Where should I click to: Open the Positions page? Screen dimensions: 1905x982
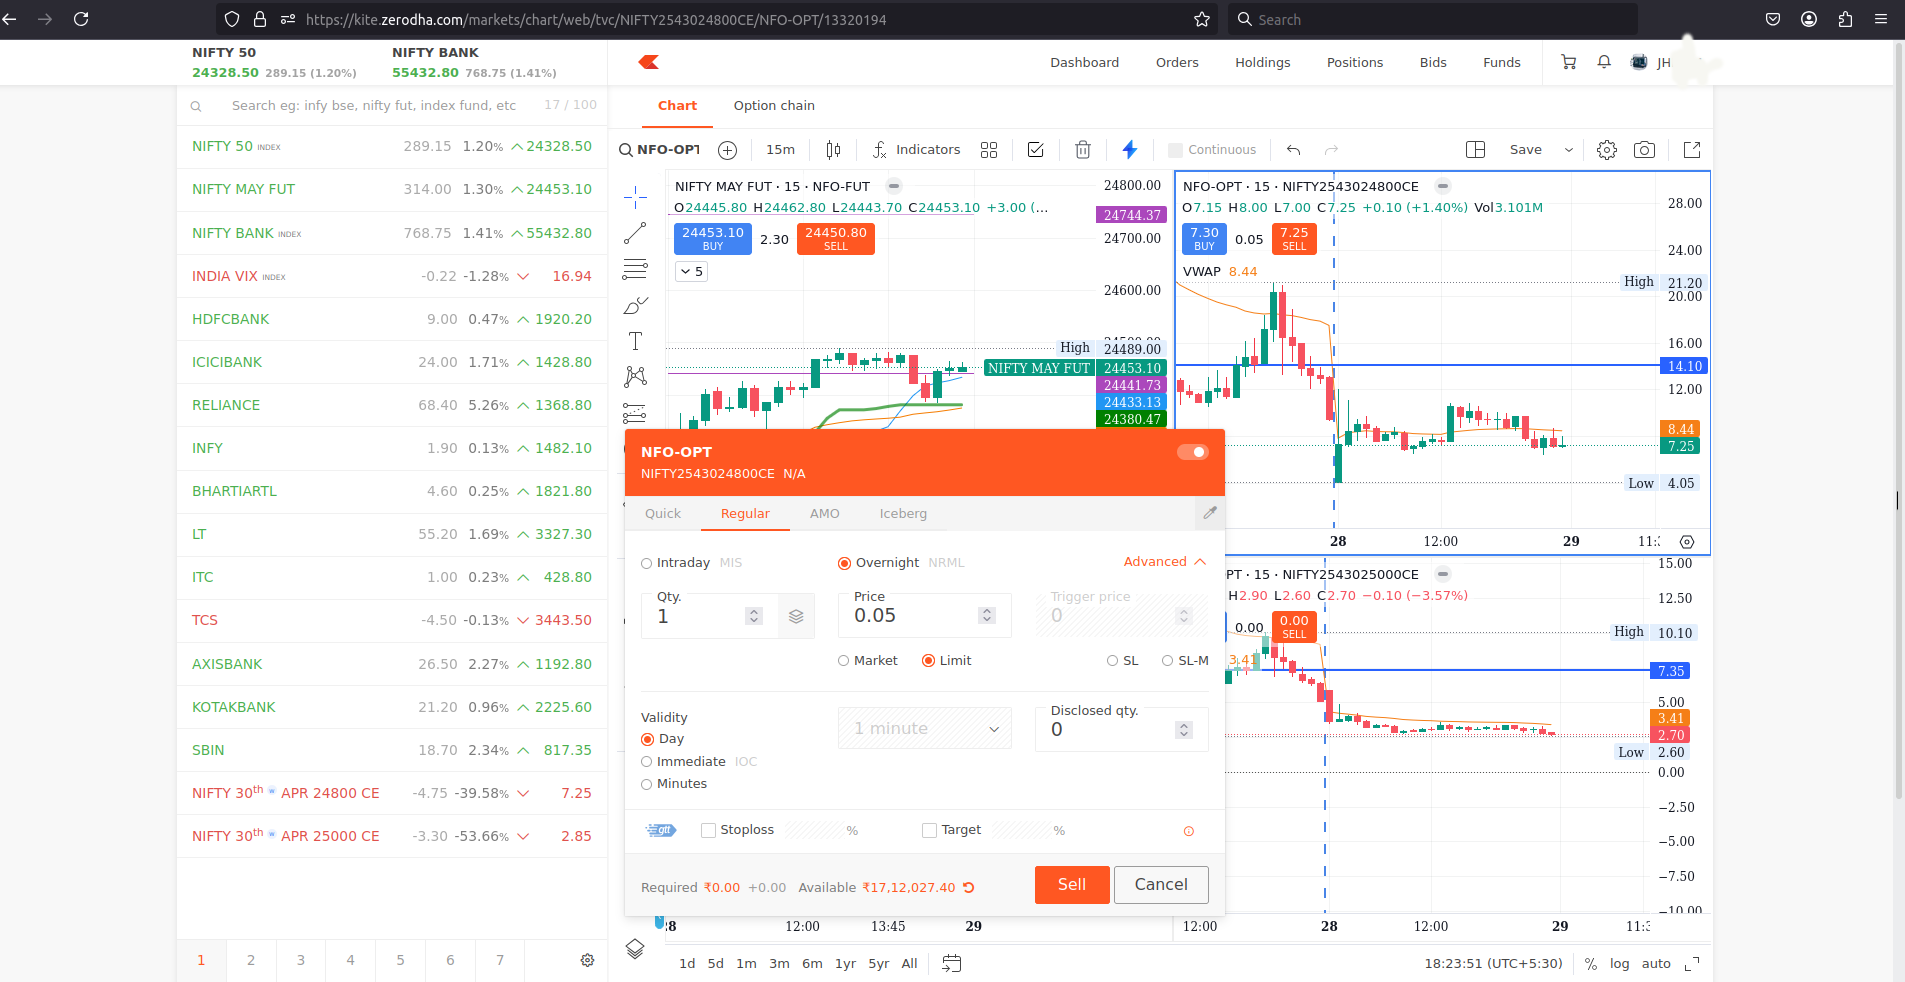click(1355, 62)
